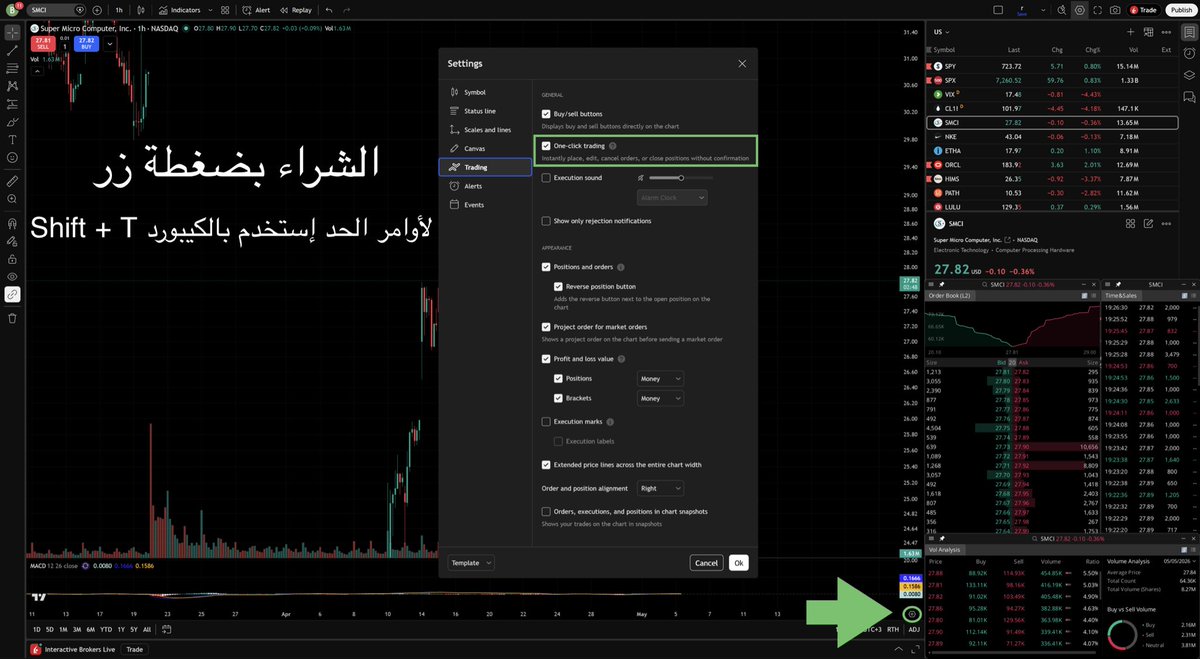Toggle Extended price lines checkbox
The width and height of the screenshot is (1200, 659).
tap(546, 464)
